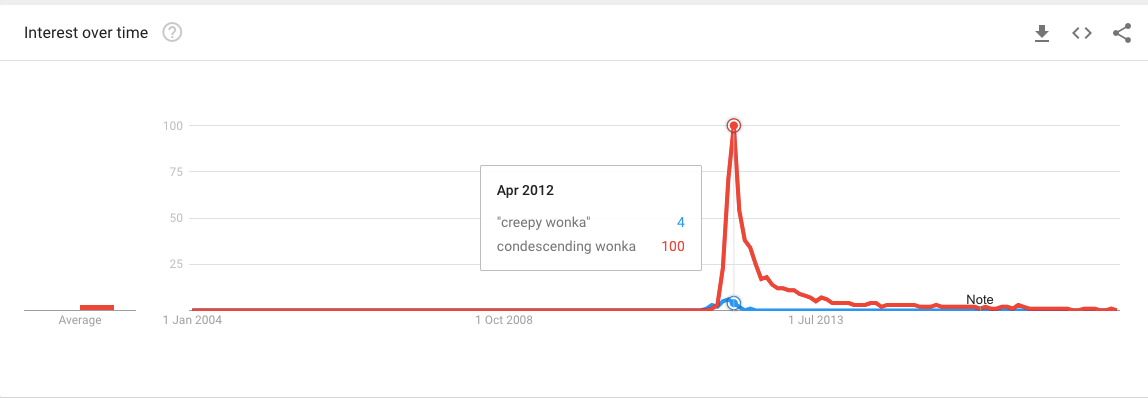The width and height of the screenshot is (1148, 398).
Task: Click the 50 y-axis gridline label
Action: point(174,218)
